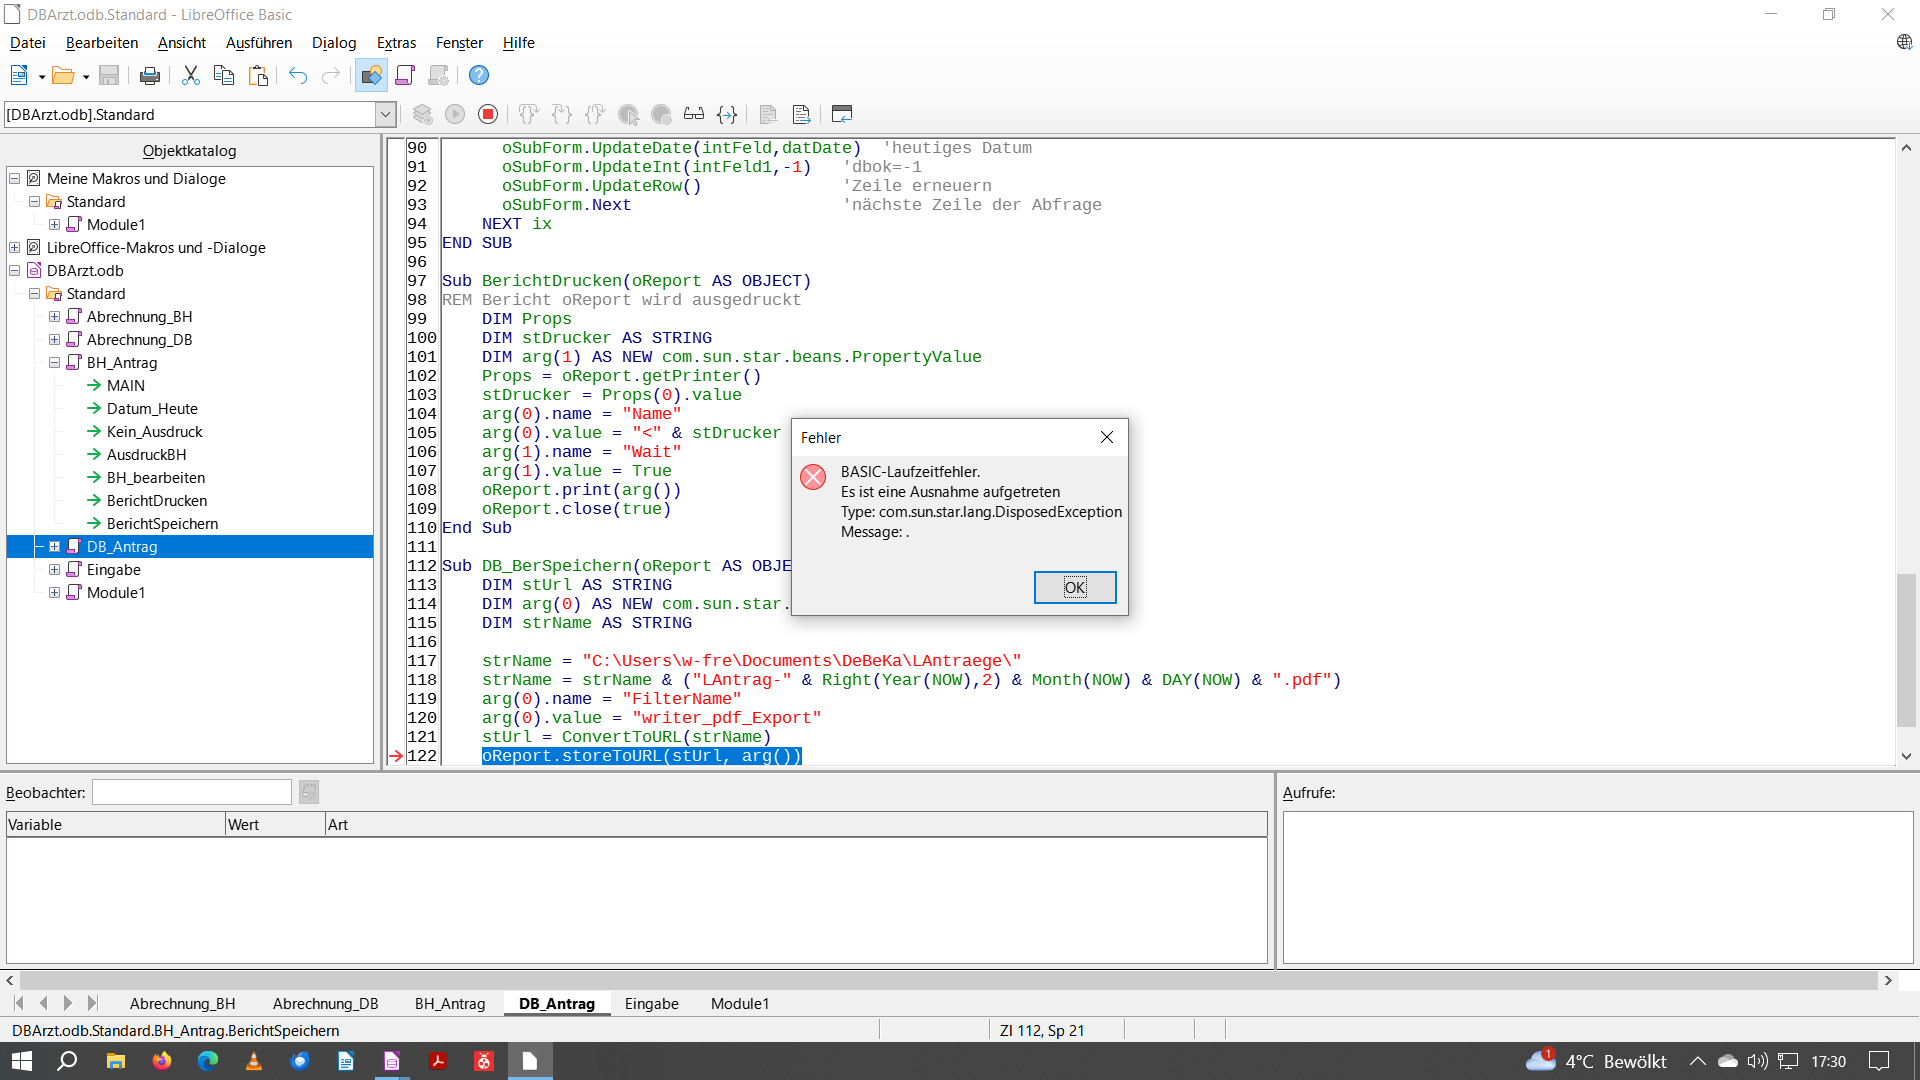Click the New document icon
This screenshot has width=1920, height=1080.
(19, 75)
